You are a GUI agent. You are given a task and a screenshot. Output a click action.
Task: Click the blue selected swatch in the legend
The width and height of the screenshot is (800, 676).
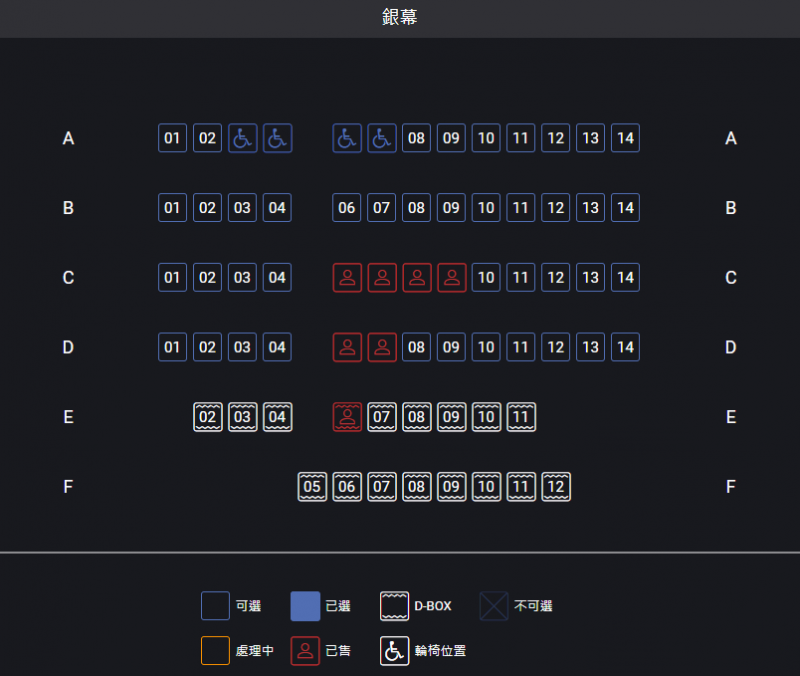[305, 606]
